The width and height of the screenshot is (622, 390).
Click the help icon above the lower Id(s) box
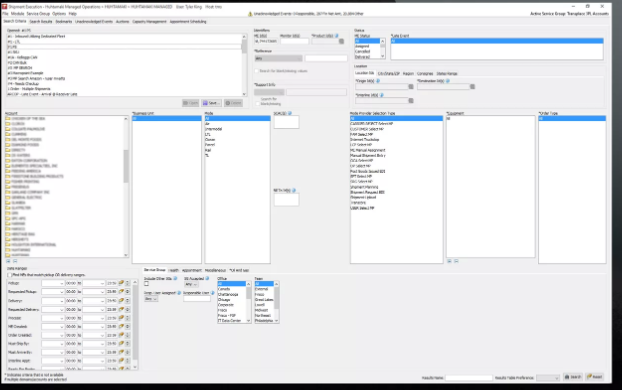point(294,190)
